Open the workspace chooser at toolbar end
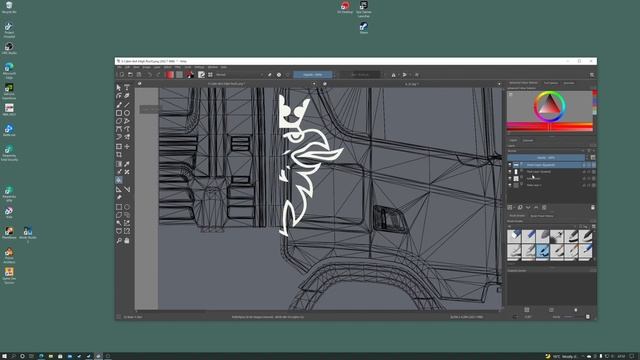The image size is (640, 360). (x=591, y=75)
